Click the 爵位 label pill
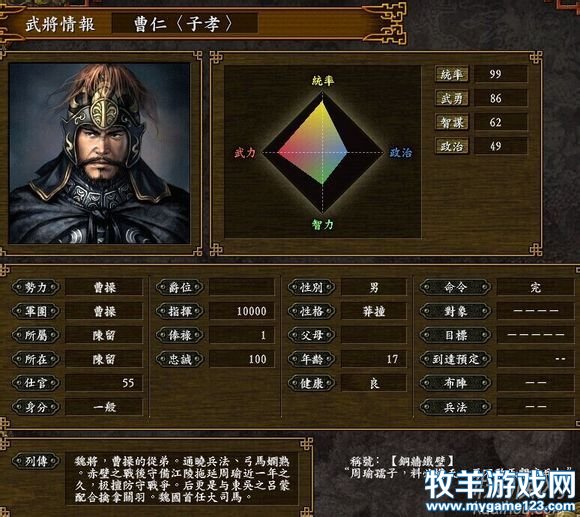 pos(180,287)
